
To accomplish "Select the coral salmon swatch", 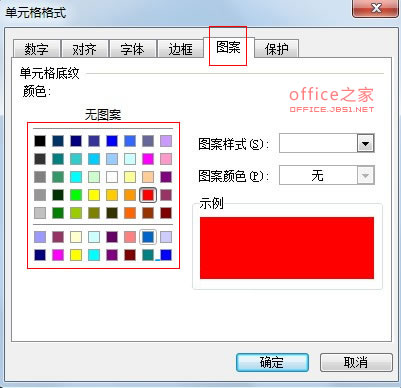I will pyautogui.click(x=130, y=237).
